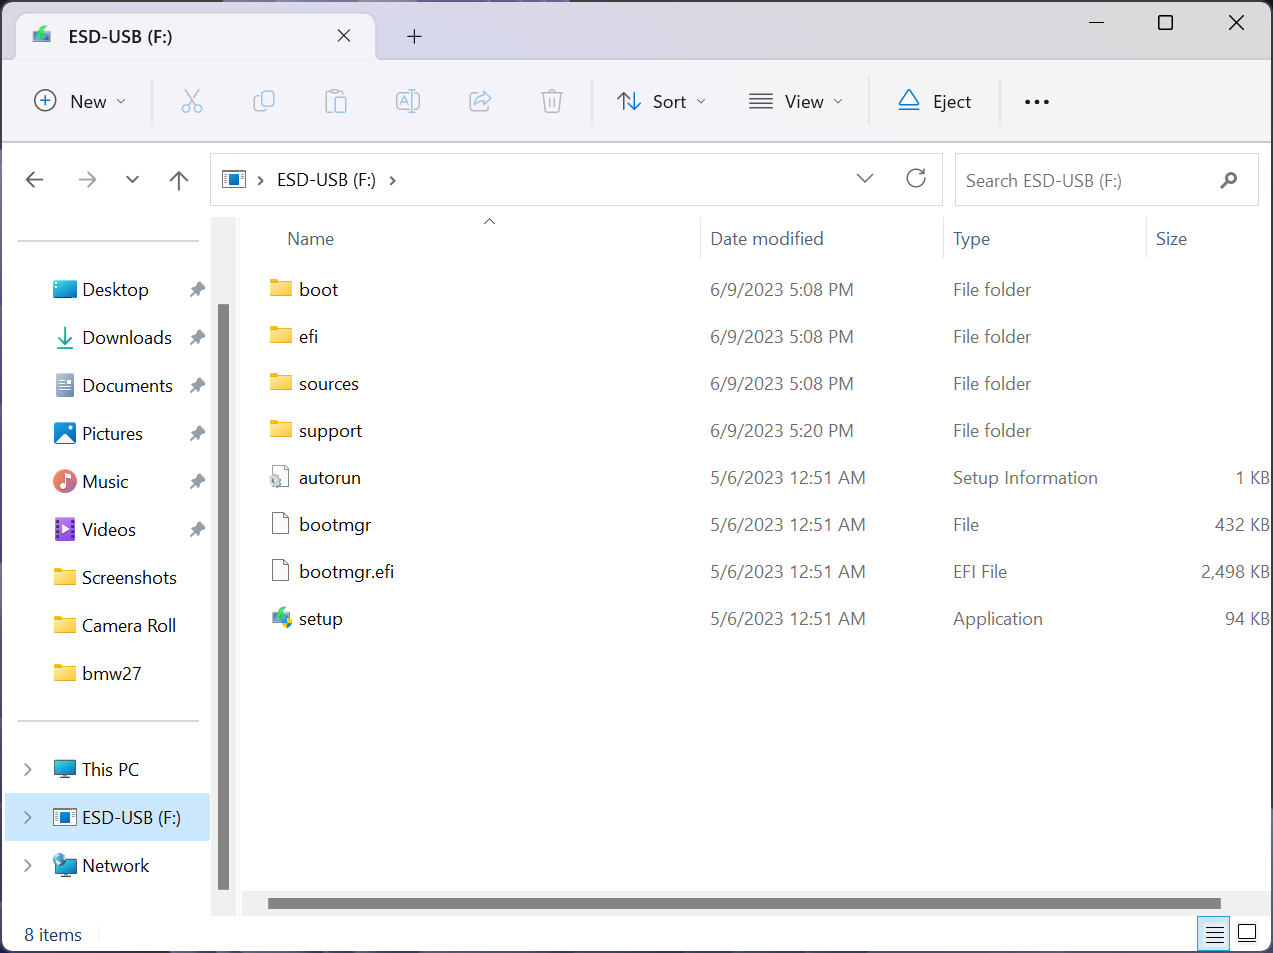Open Desktop in the sidebar
The width and height of the screenshot is (1273, 953).
114,290
